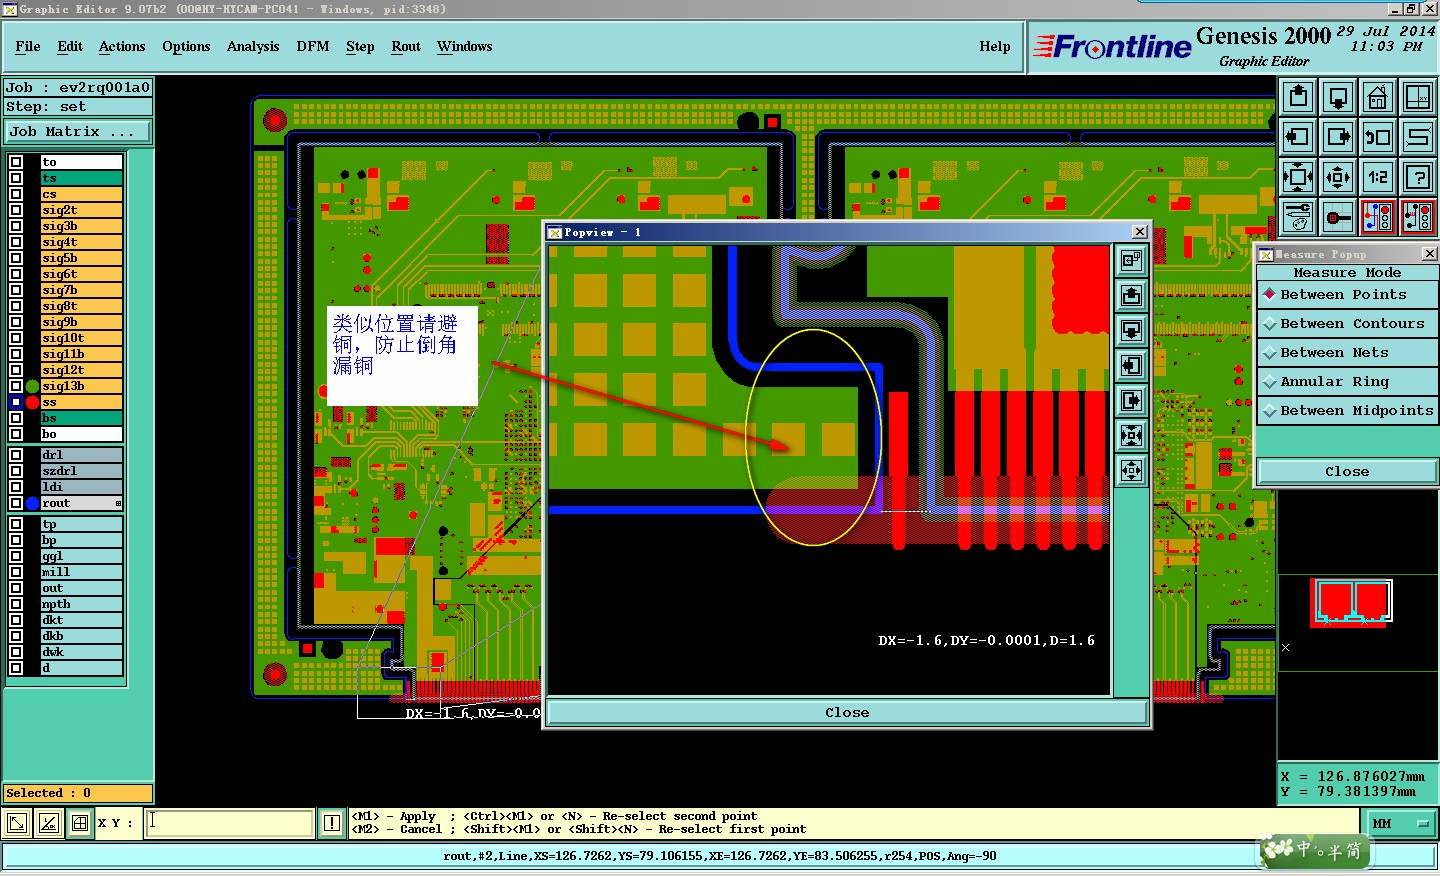Toggle display box for layer sig13b
The image size is (1440, 876).
pyautogui.click(x=16, y=386)
